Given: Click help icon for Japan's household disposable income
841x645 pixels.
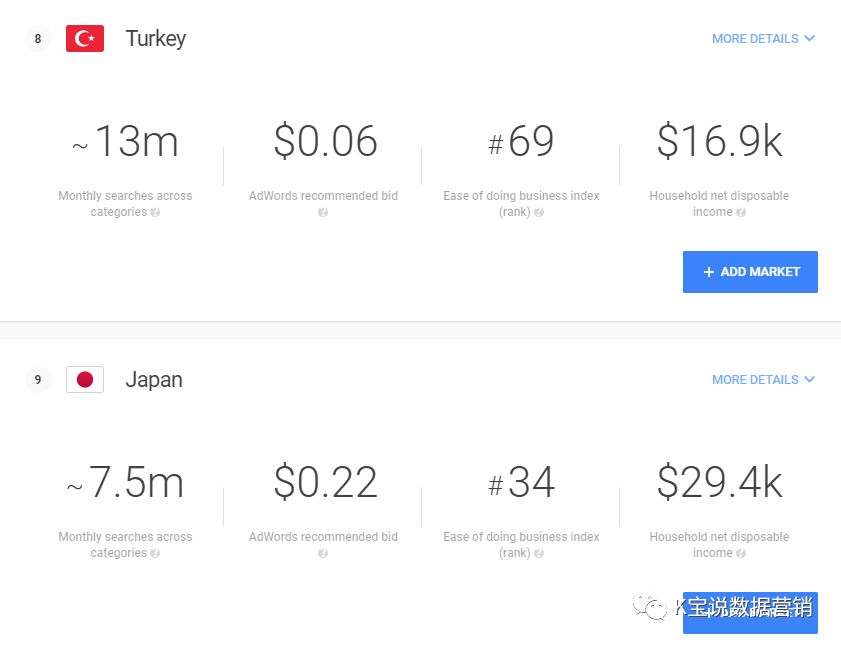Looking at the screenshot, I should [741, 553].
